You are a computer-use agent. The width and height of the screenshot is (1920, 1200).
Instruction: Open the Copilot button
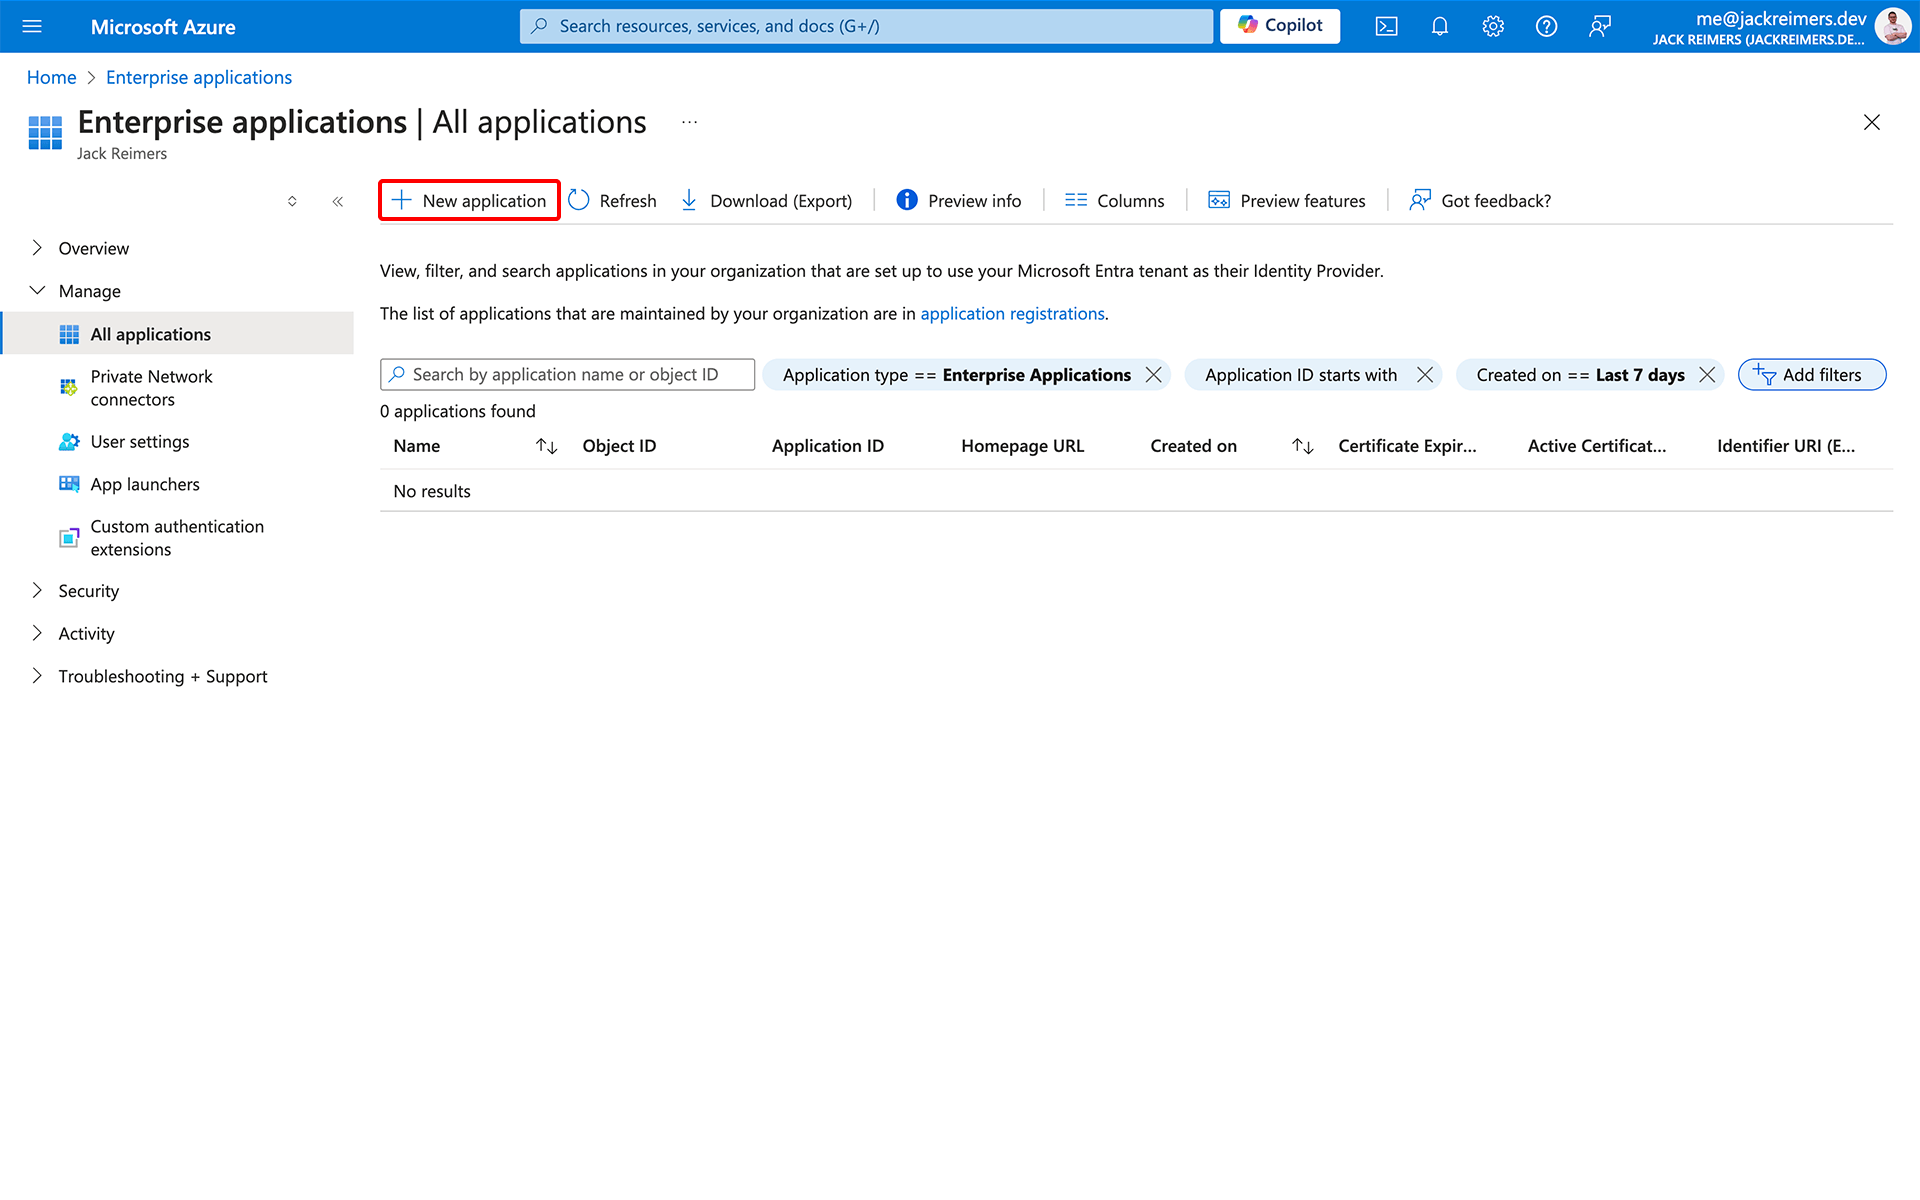(1280, 26)
